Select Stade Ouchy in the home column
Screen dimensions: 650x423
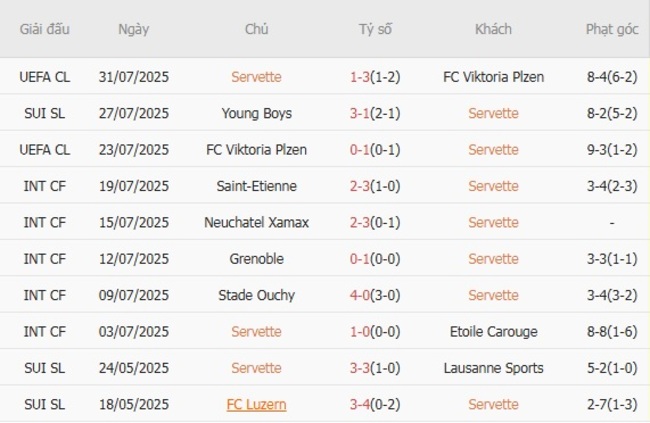pyautogui.click(x=256, y=295)
